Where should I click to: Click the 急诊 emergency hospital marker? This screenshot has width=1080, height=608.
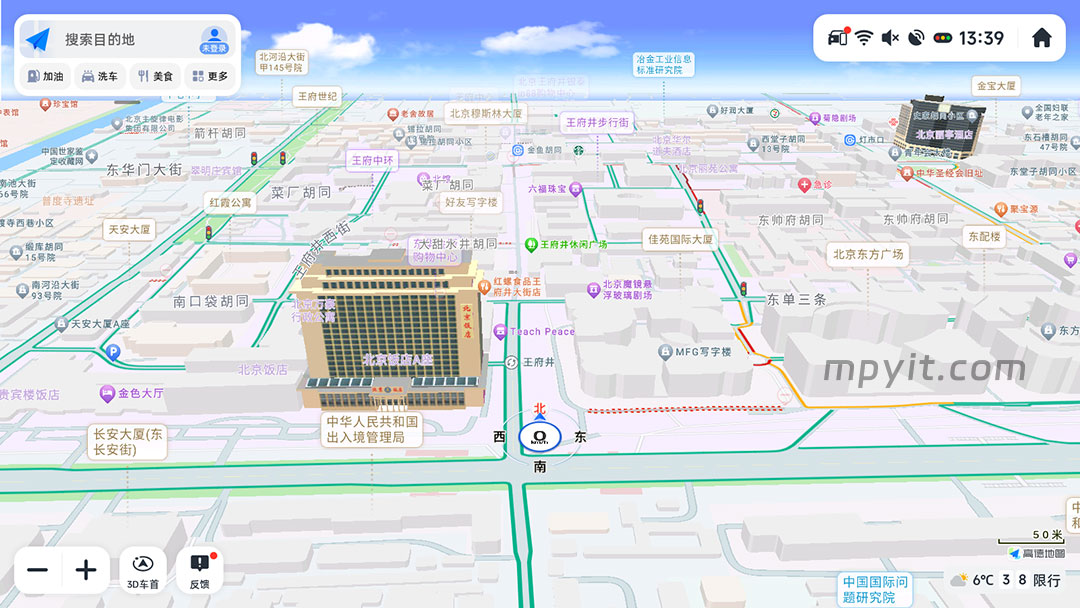point(804,185)
